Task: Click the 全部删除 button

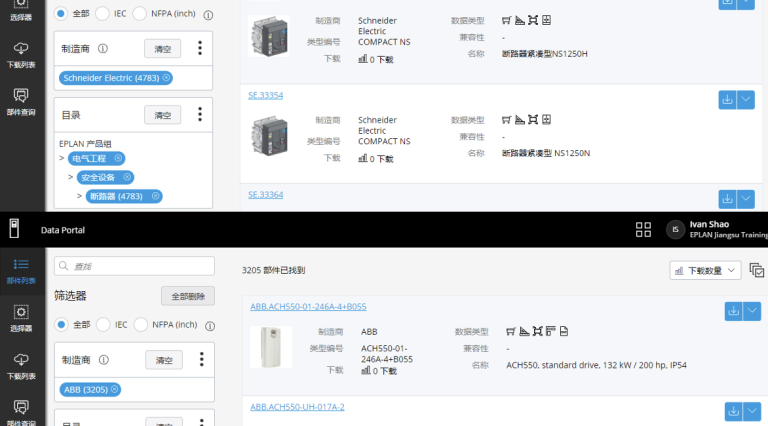Action: click(187, 296)
